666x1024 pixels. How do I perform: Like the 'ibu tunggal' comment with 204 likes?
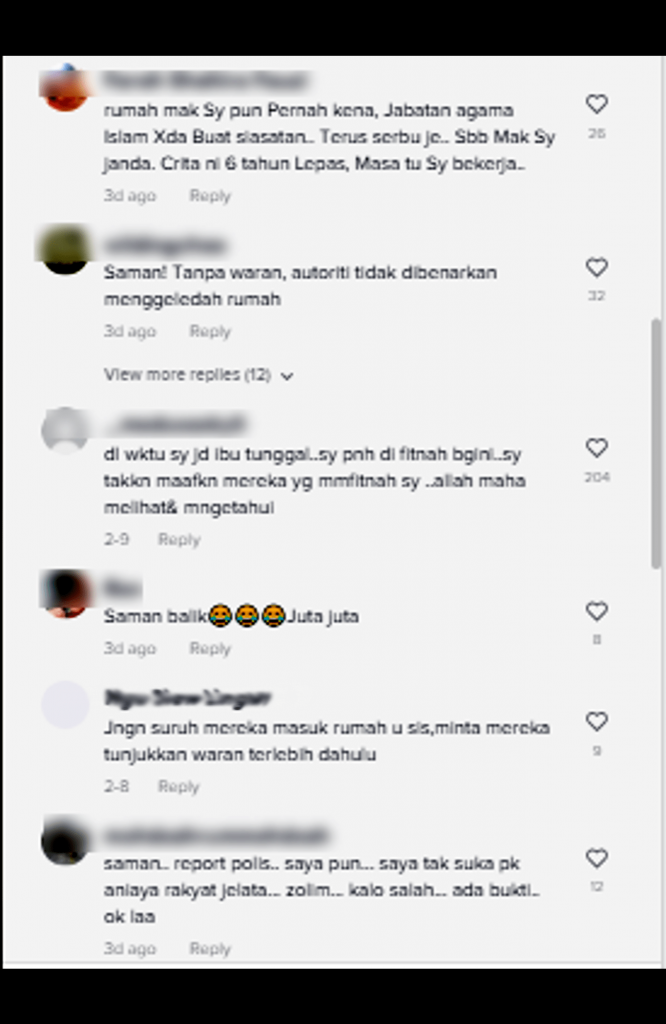[597, 448]
